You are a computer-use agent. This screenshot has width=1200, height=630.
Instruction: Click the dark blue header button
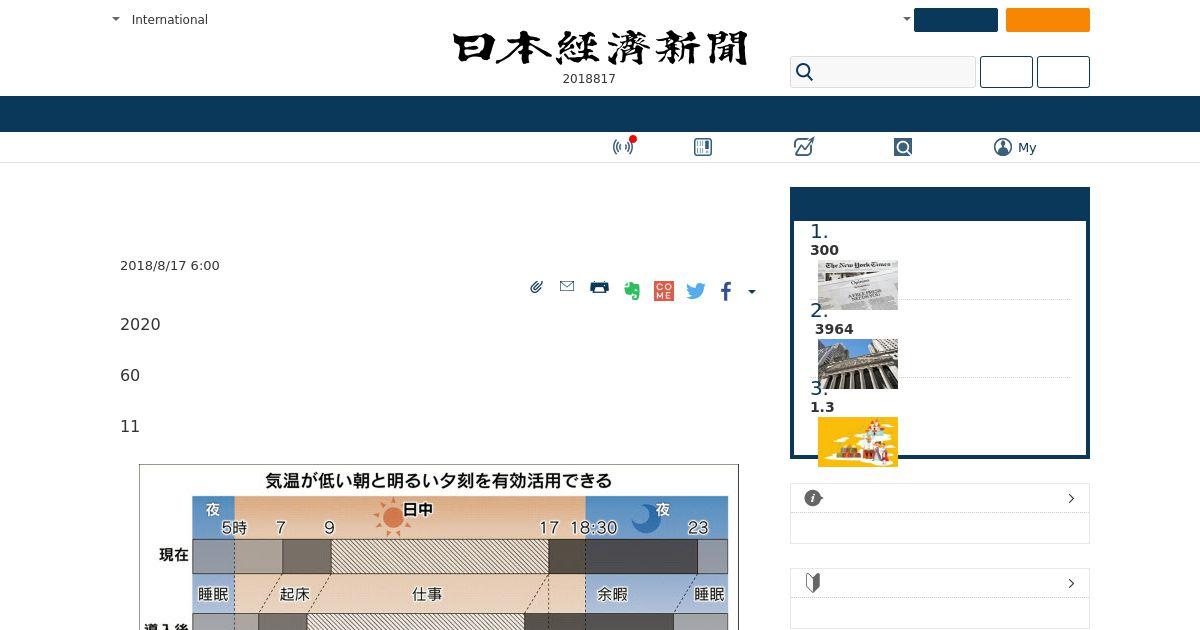tap(956, 20)
